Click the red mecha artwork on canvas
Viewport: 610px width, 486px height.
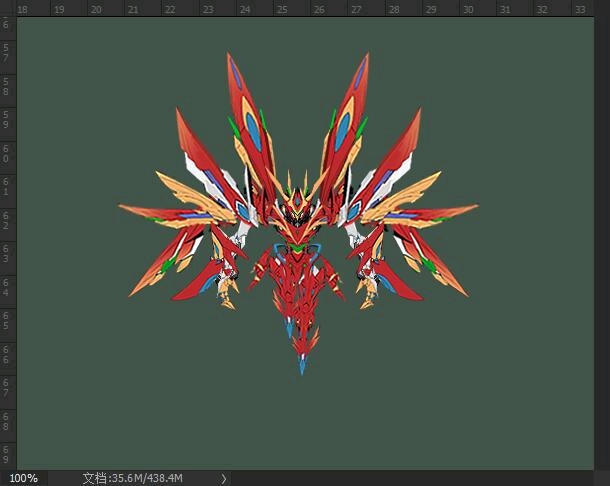tap(298, 214)
